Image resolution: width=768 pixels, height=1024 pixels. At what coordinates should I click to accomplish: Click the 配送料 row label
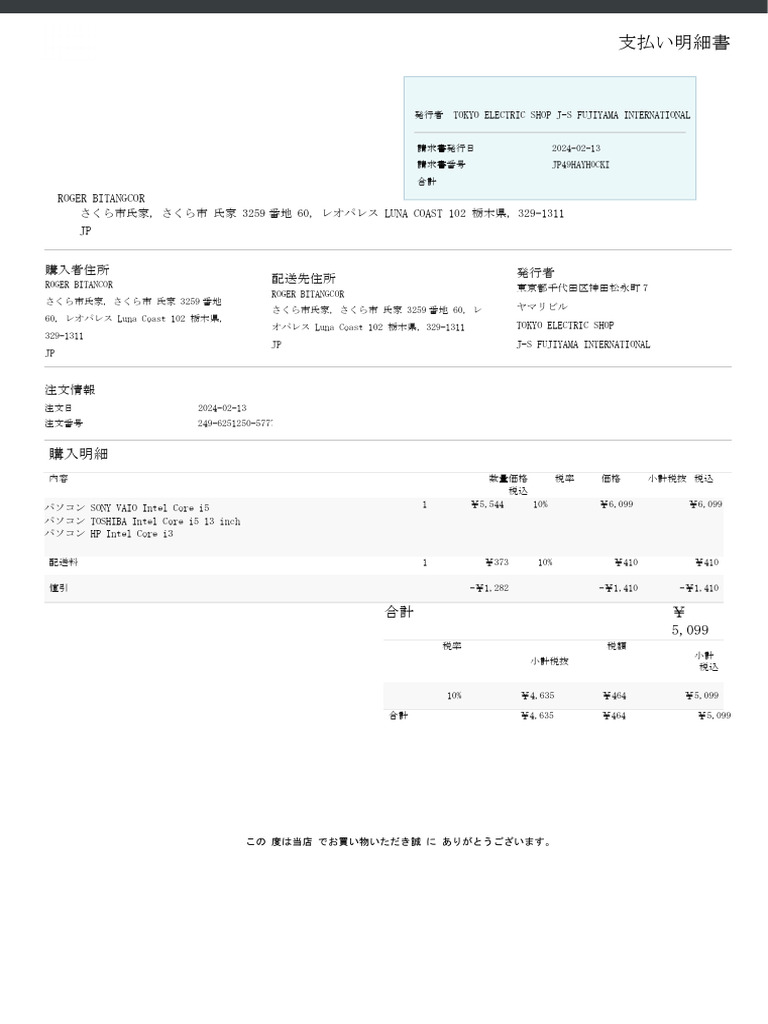click(x=63, y=562)
